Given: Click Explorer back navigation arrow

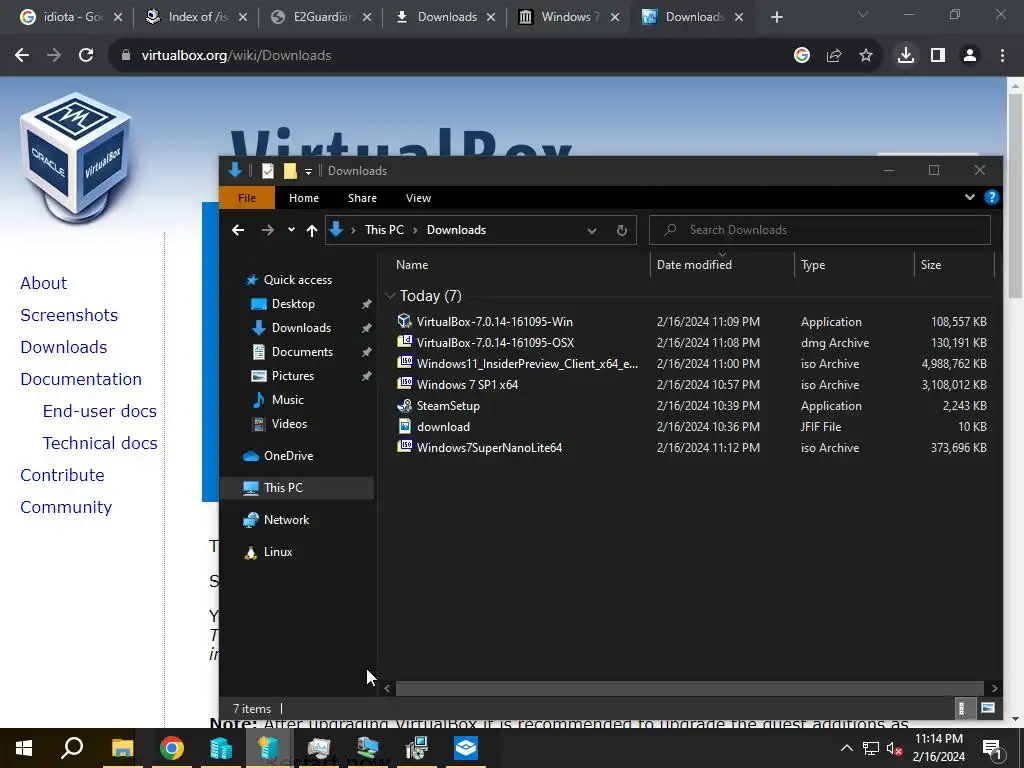Looking at the screenshot, I should click(x=238, y=230).
